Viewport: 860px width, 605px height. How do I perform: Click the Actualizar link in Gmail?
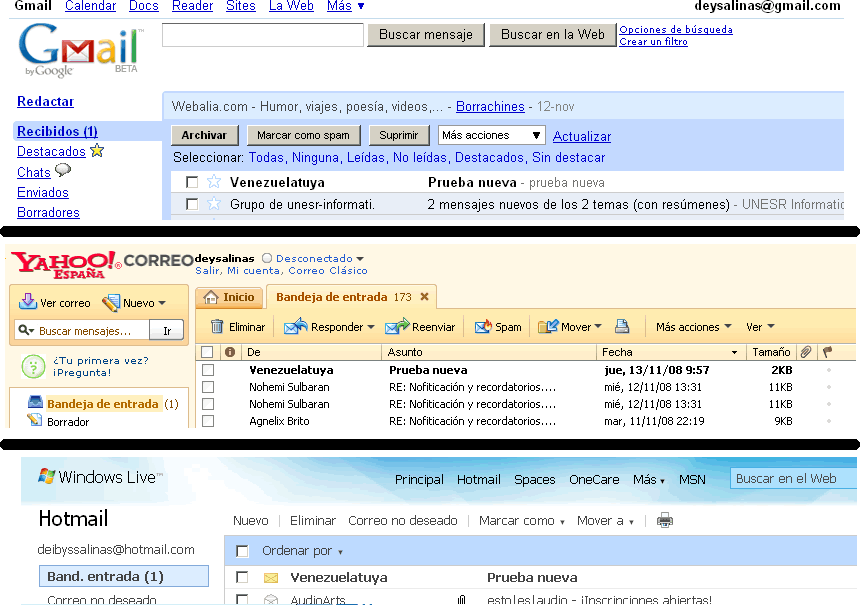(x=582, y=136)
